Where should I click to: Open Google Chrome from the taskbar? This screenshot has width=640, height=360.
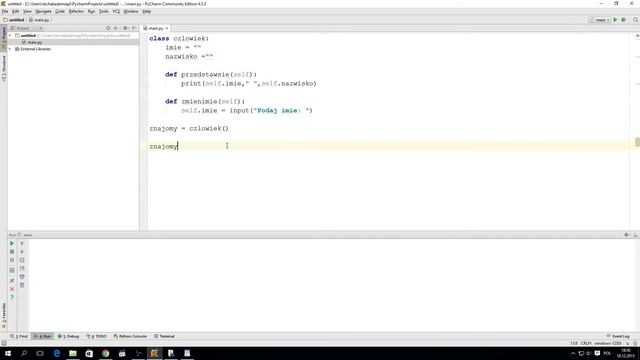(105, 353)
